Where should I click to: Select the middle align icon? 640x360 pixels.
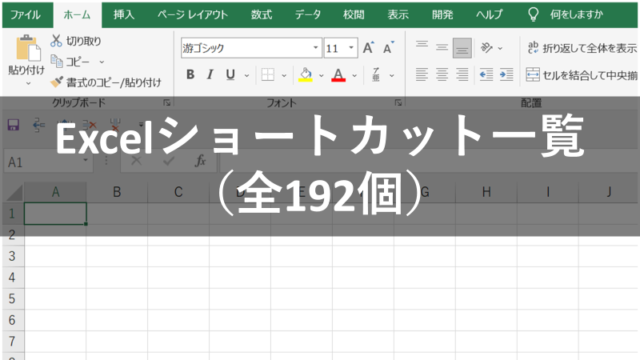pyautogui.click(x=442, y=48)
